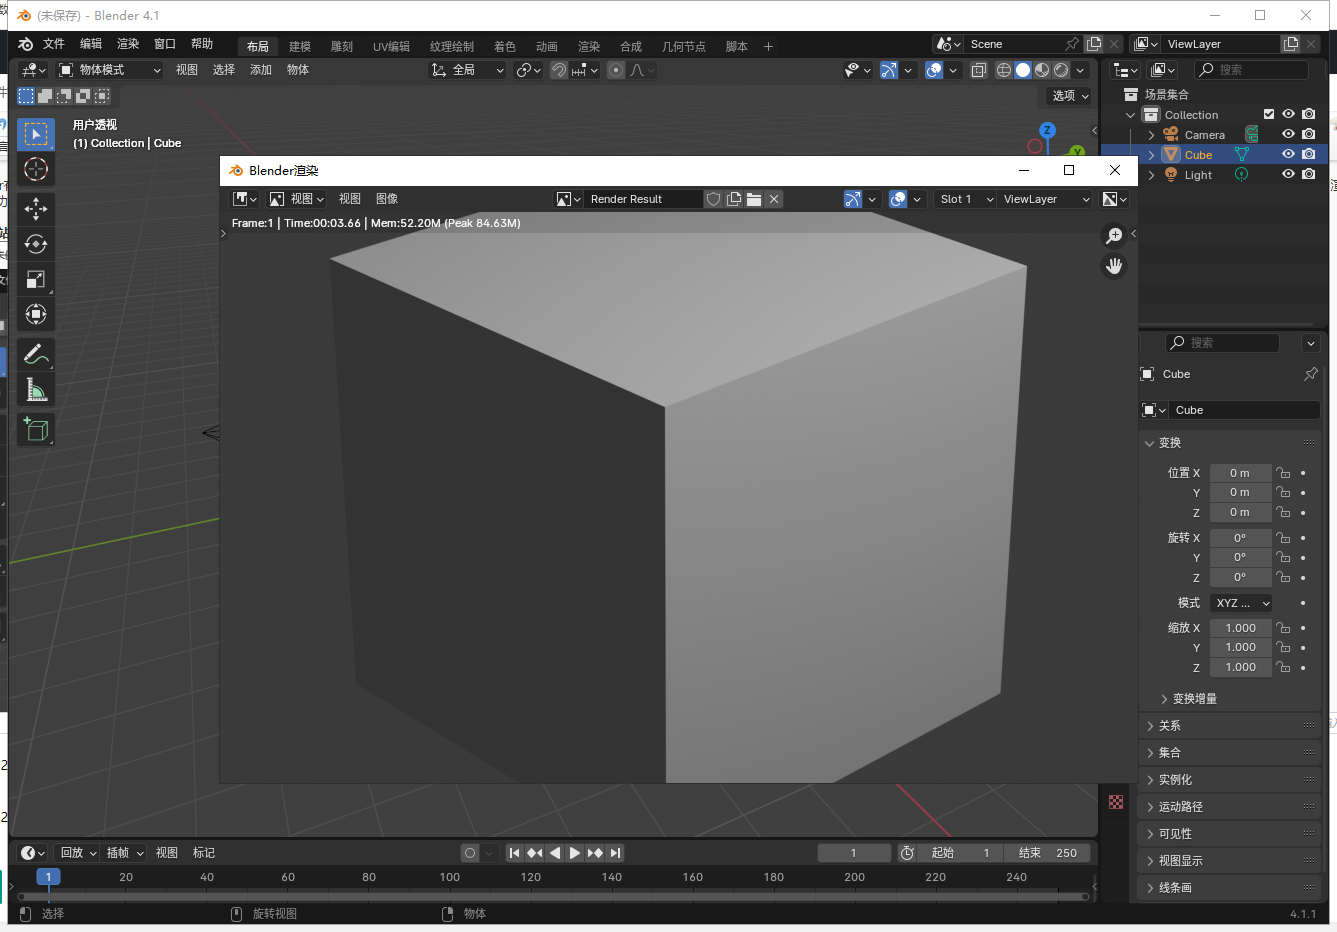This screenshot has height=932, width=1337.
Task: Open the render image's folder browser icon
Action: click(754, 199)
